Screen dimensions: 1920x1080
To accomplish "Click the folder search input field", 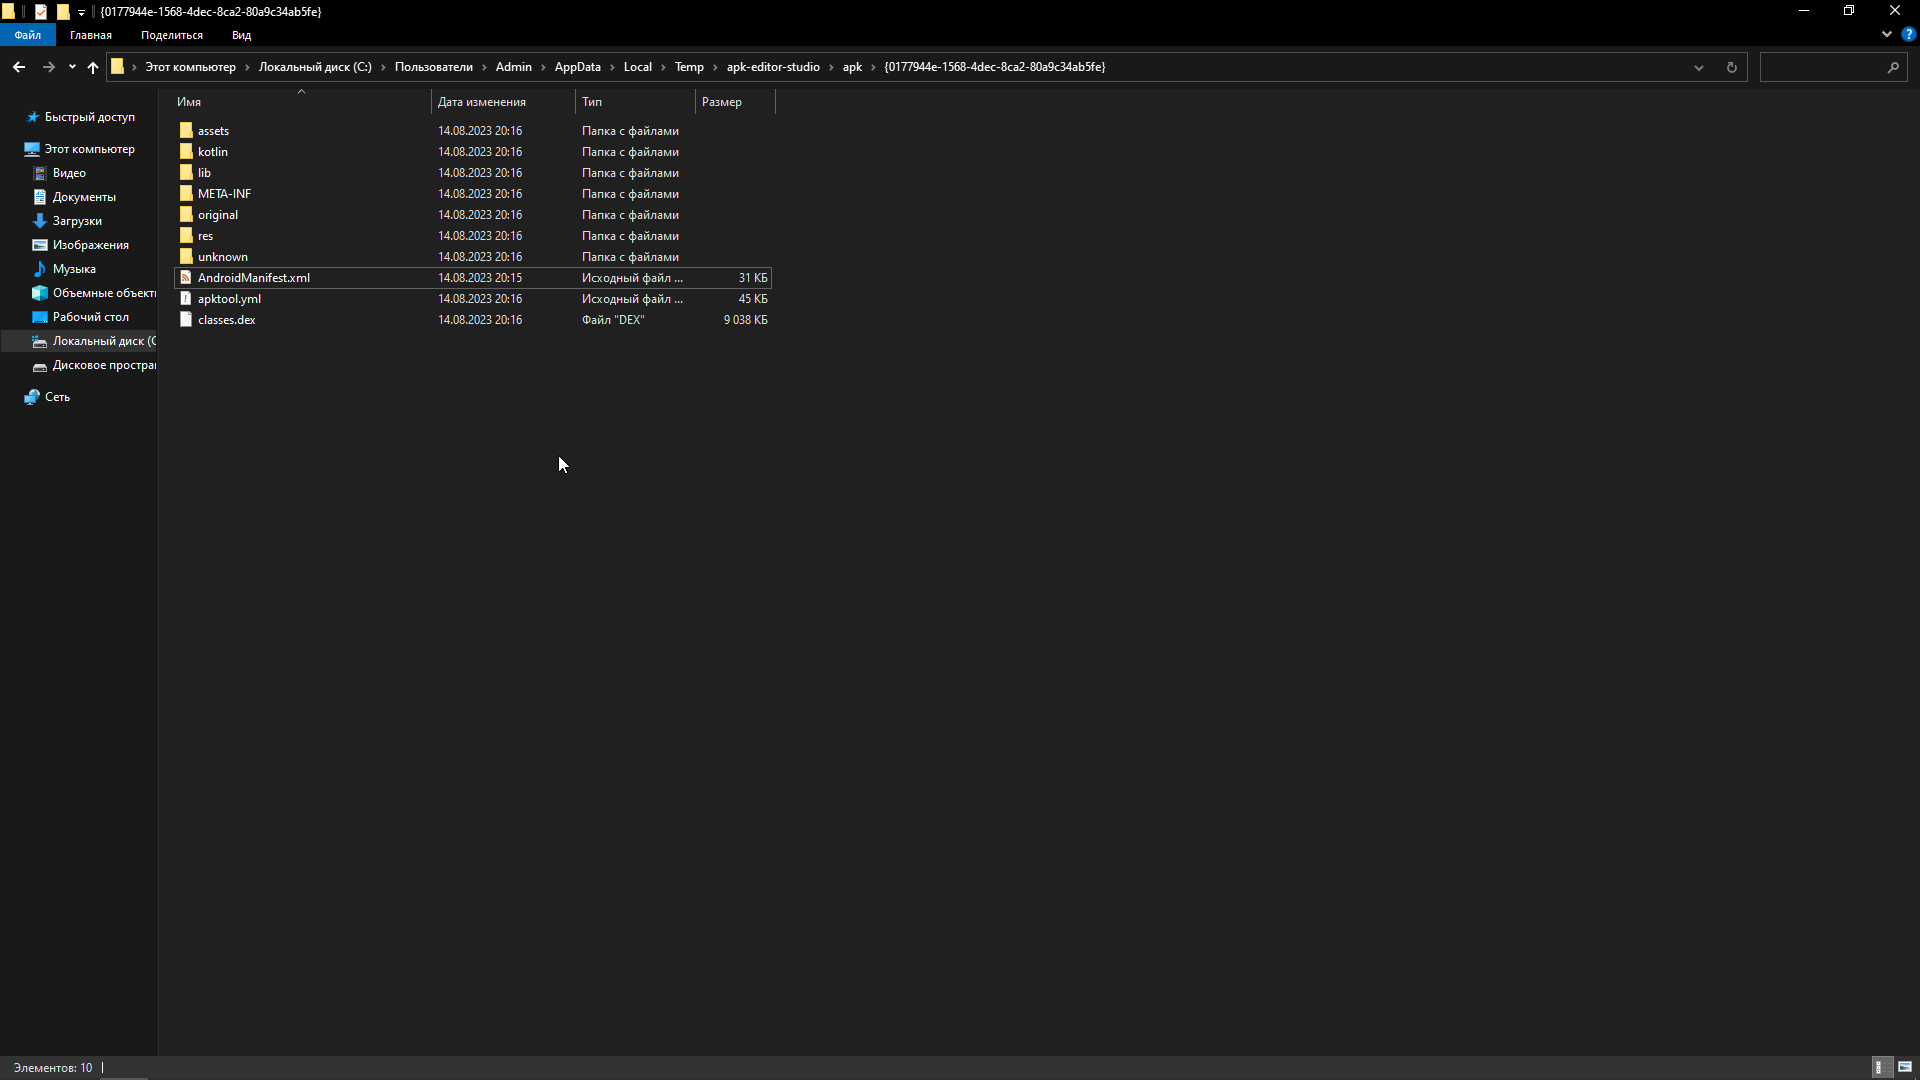I will (x=1822, y=67).
